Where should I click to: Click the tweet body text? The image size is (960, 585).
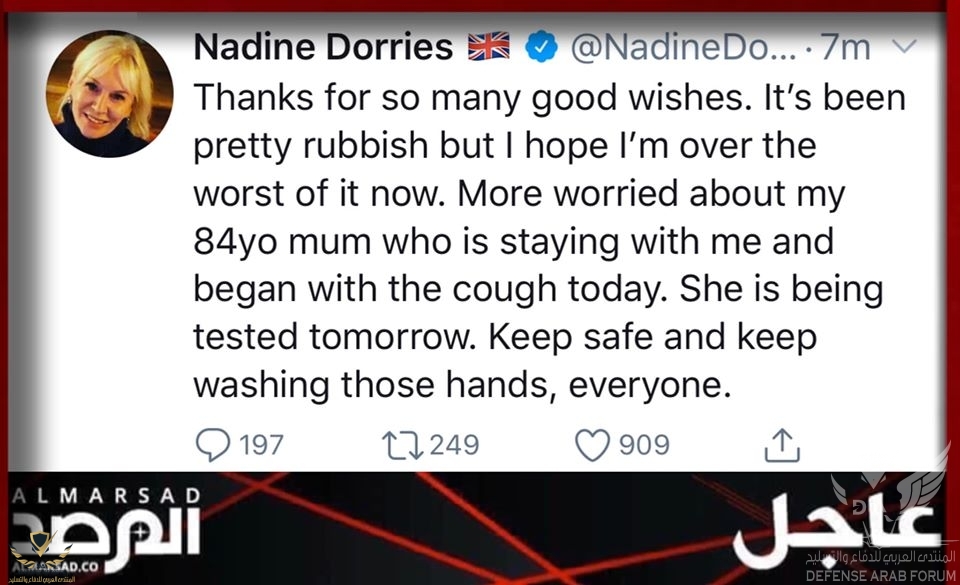click(x=540, y=240)
